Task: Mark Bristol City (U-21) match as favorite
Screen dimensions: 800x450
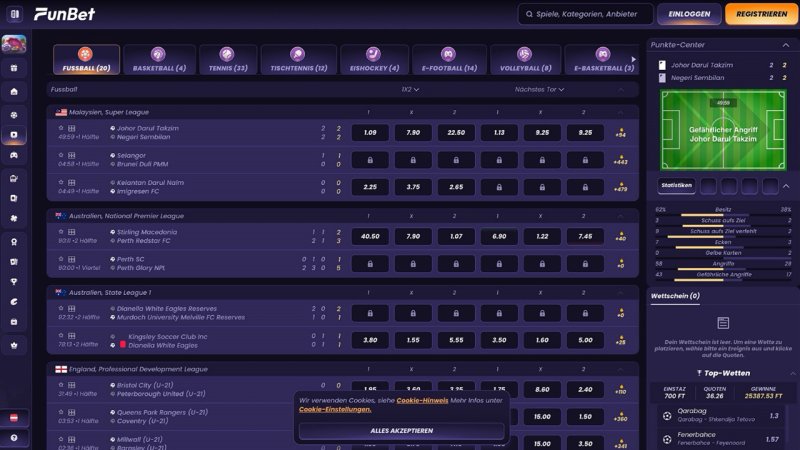Action: coord(61,384)
